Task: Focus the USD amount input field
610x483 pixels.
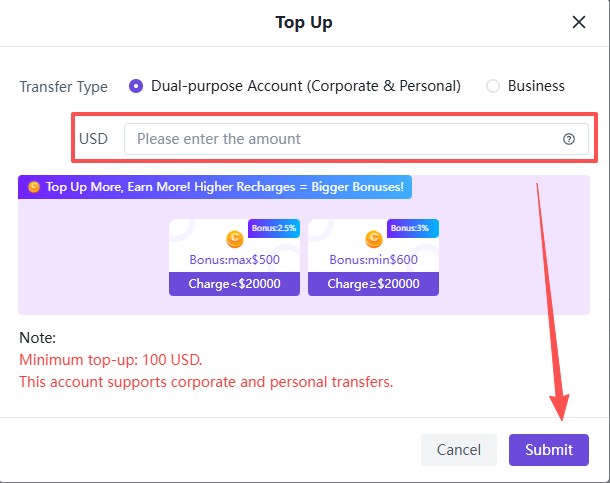Action: 356,139
